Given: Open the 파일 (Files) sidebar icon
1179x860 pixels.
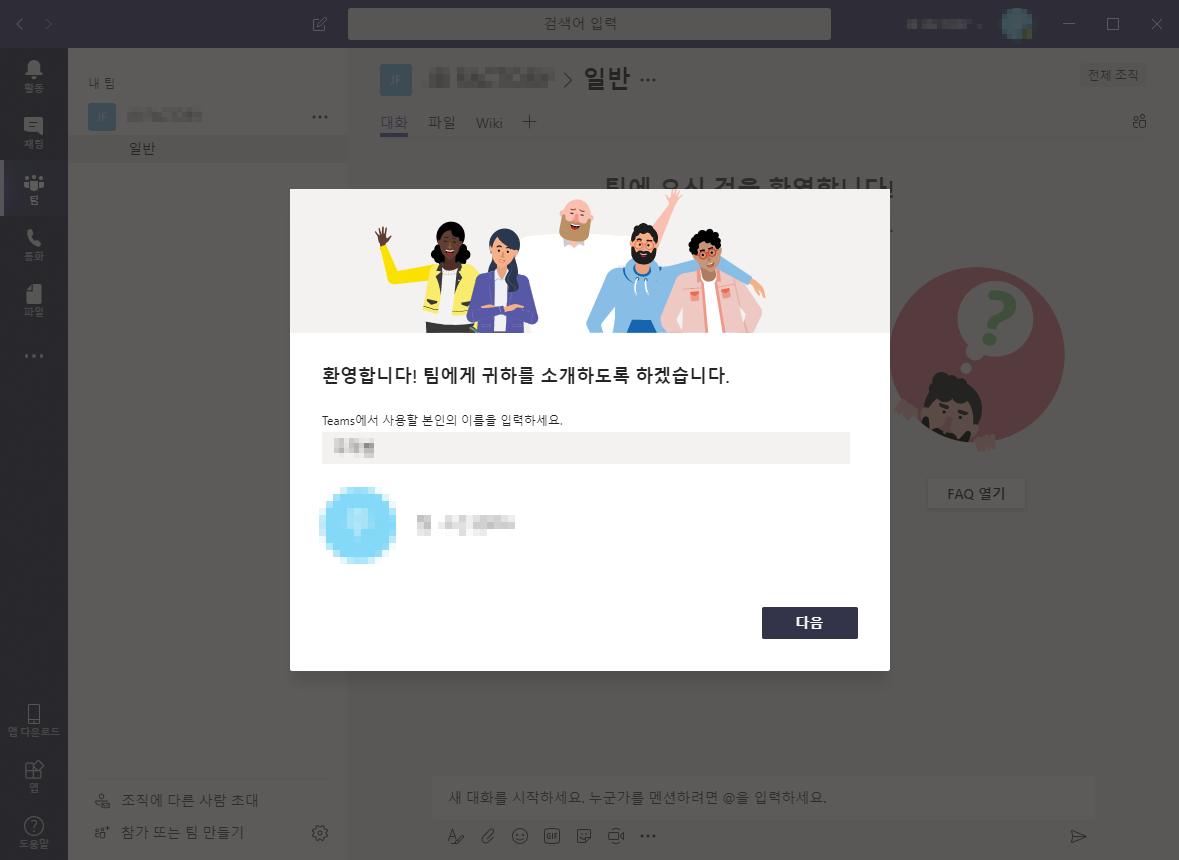Looking at the screenshot, I should (x=34, y=300).
